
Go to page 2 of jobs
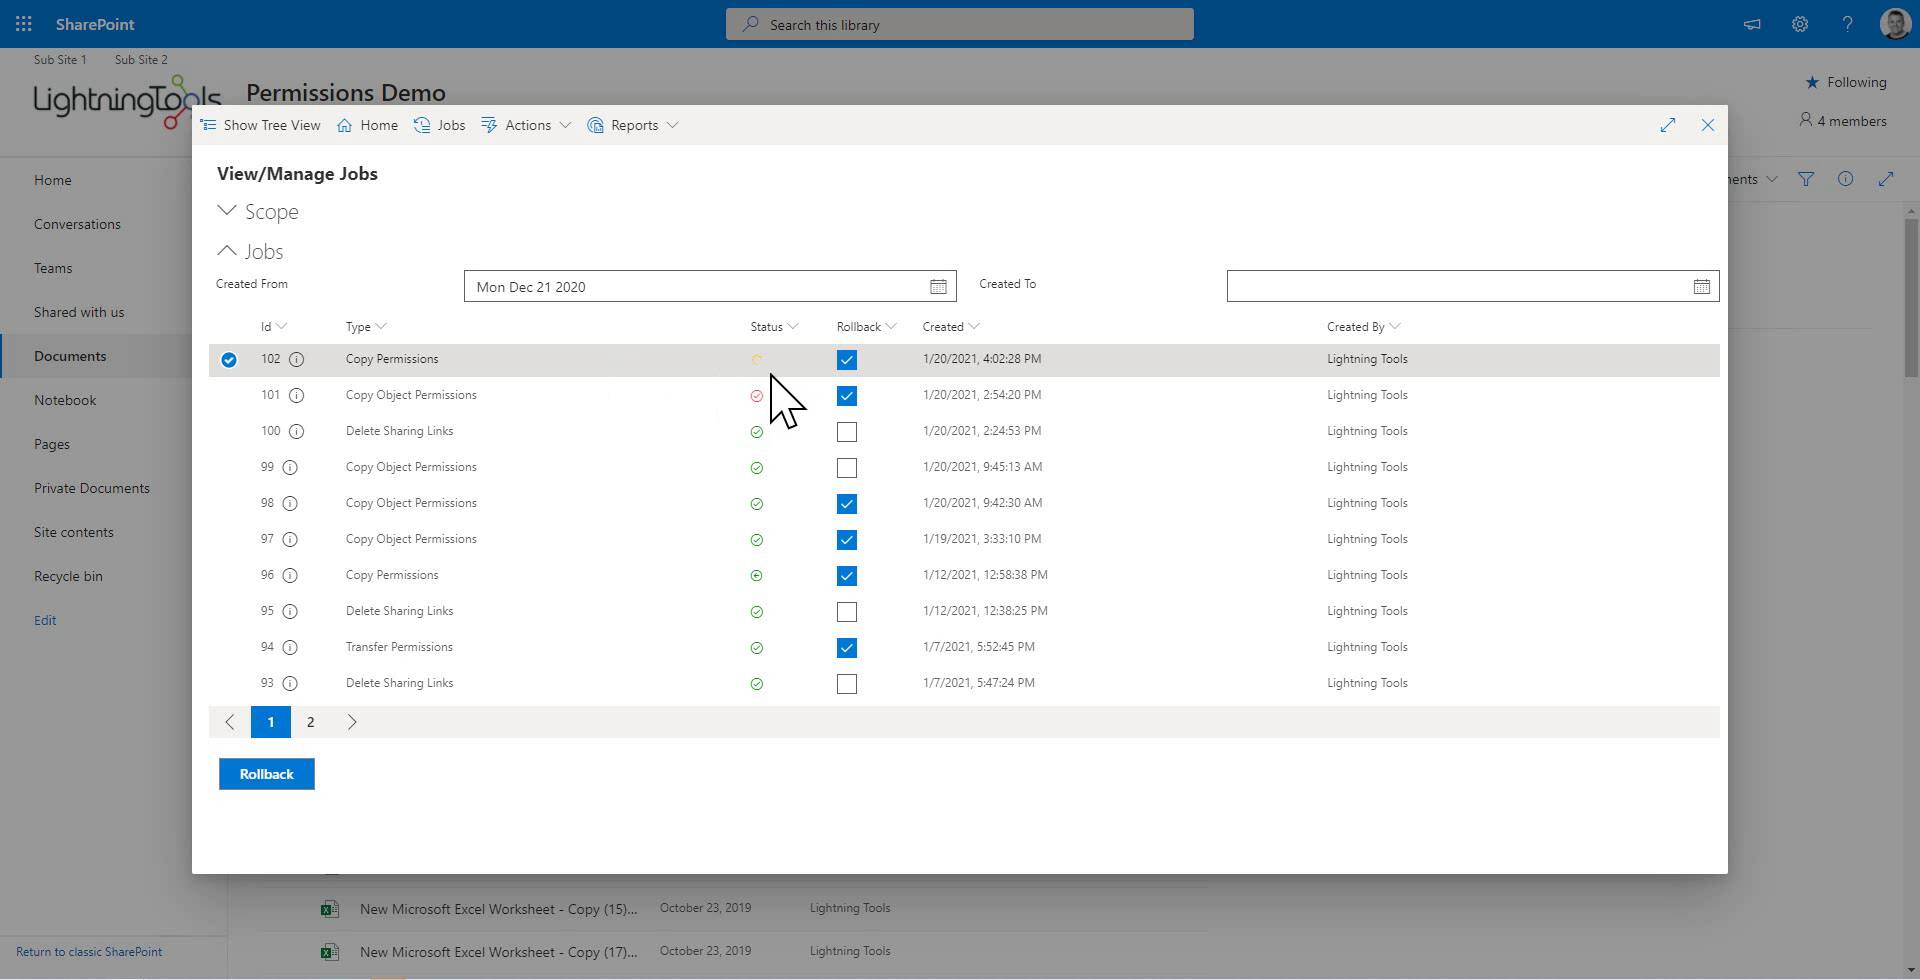click(310, 722)
